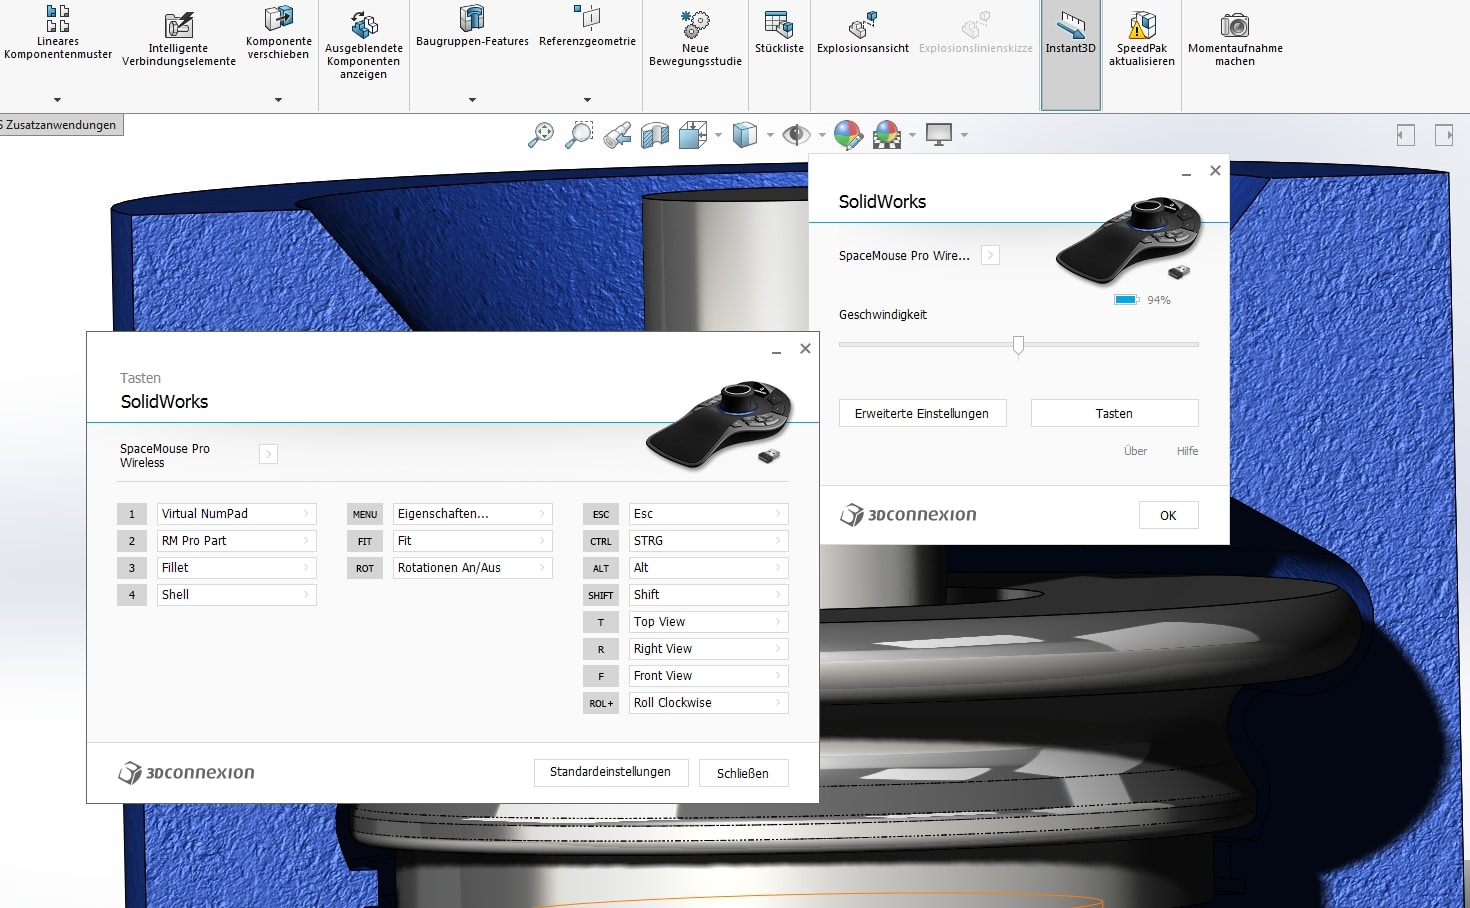Click the Referenzgeometrie tool
The height and width of the screenshot is (908, 1470).
(x=587, y=27)
